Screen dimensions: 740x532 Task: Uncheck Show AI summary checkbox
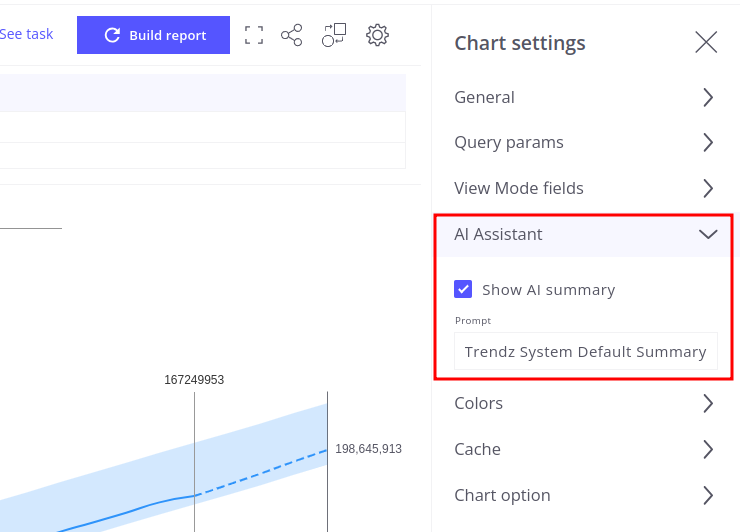click(463, 289)
